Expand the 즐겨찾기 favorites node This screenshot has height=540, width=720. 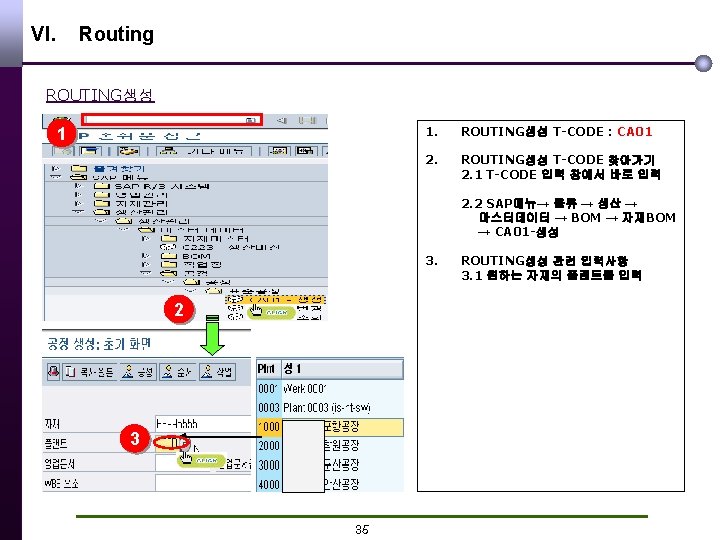tap(56, 169)
